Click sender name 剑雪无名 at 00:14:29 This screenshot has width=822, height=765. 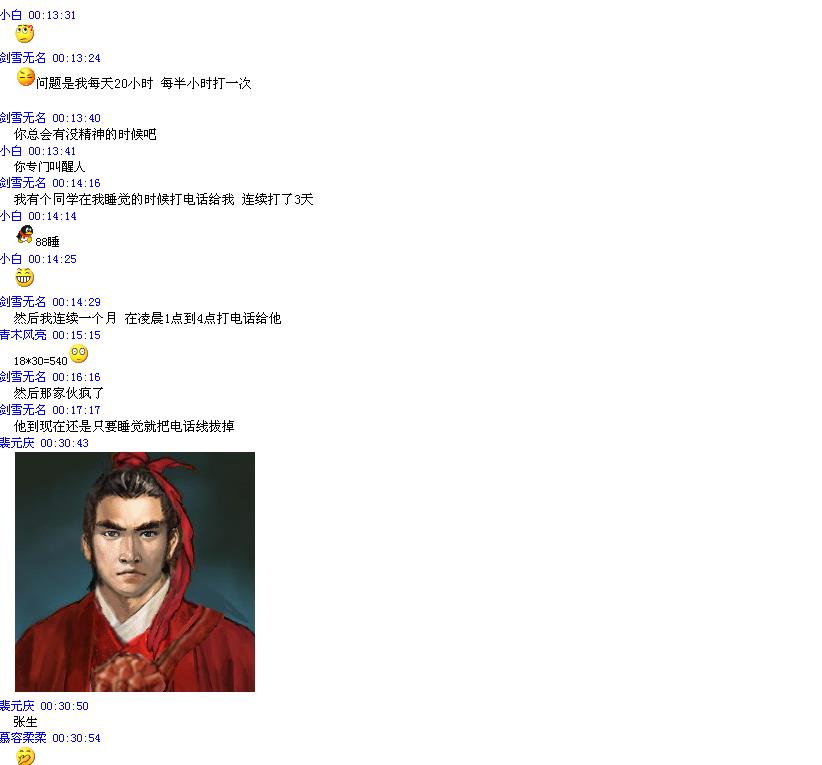click(23, 301)
